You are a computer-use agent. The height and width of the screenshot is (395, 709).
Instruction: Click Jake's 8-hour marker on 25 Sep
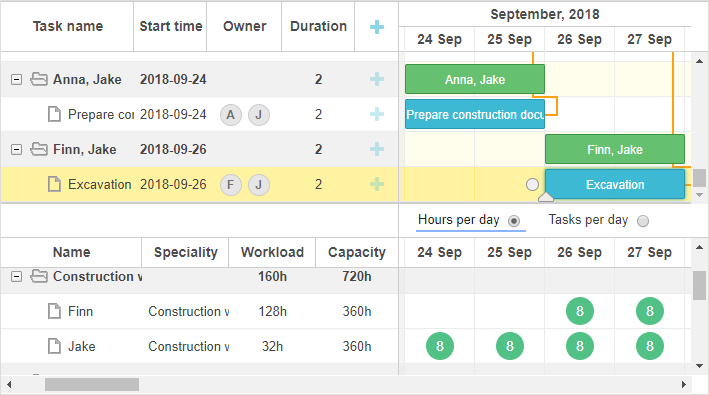click(510, 346)
